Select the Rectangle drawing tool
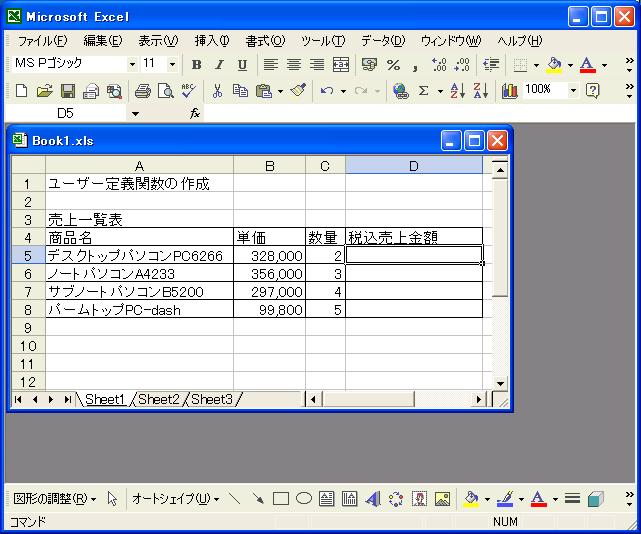This screenshot has height=534, width=641. (281, 499)
